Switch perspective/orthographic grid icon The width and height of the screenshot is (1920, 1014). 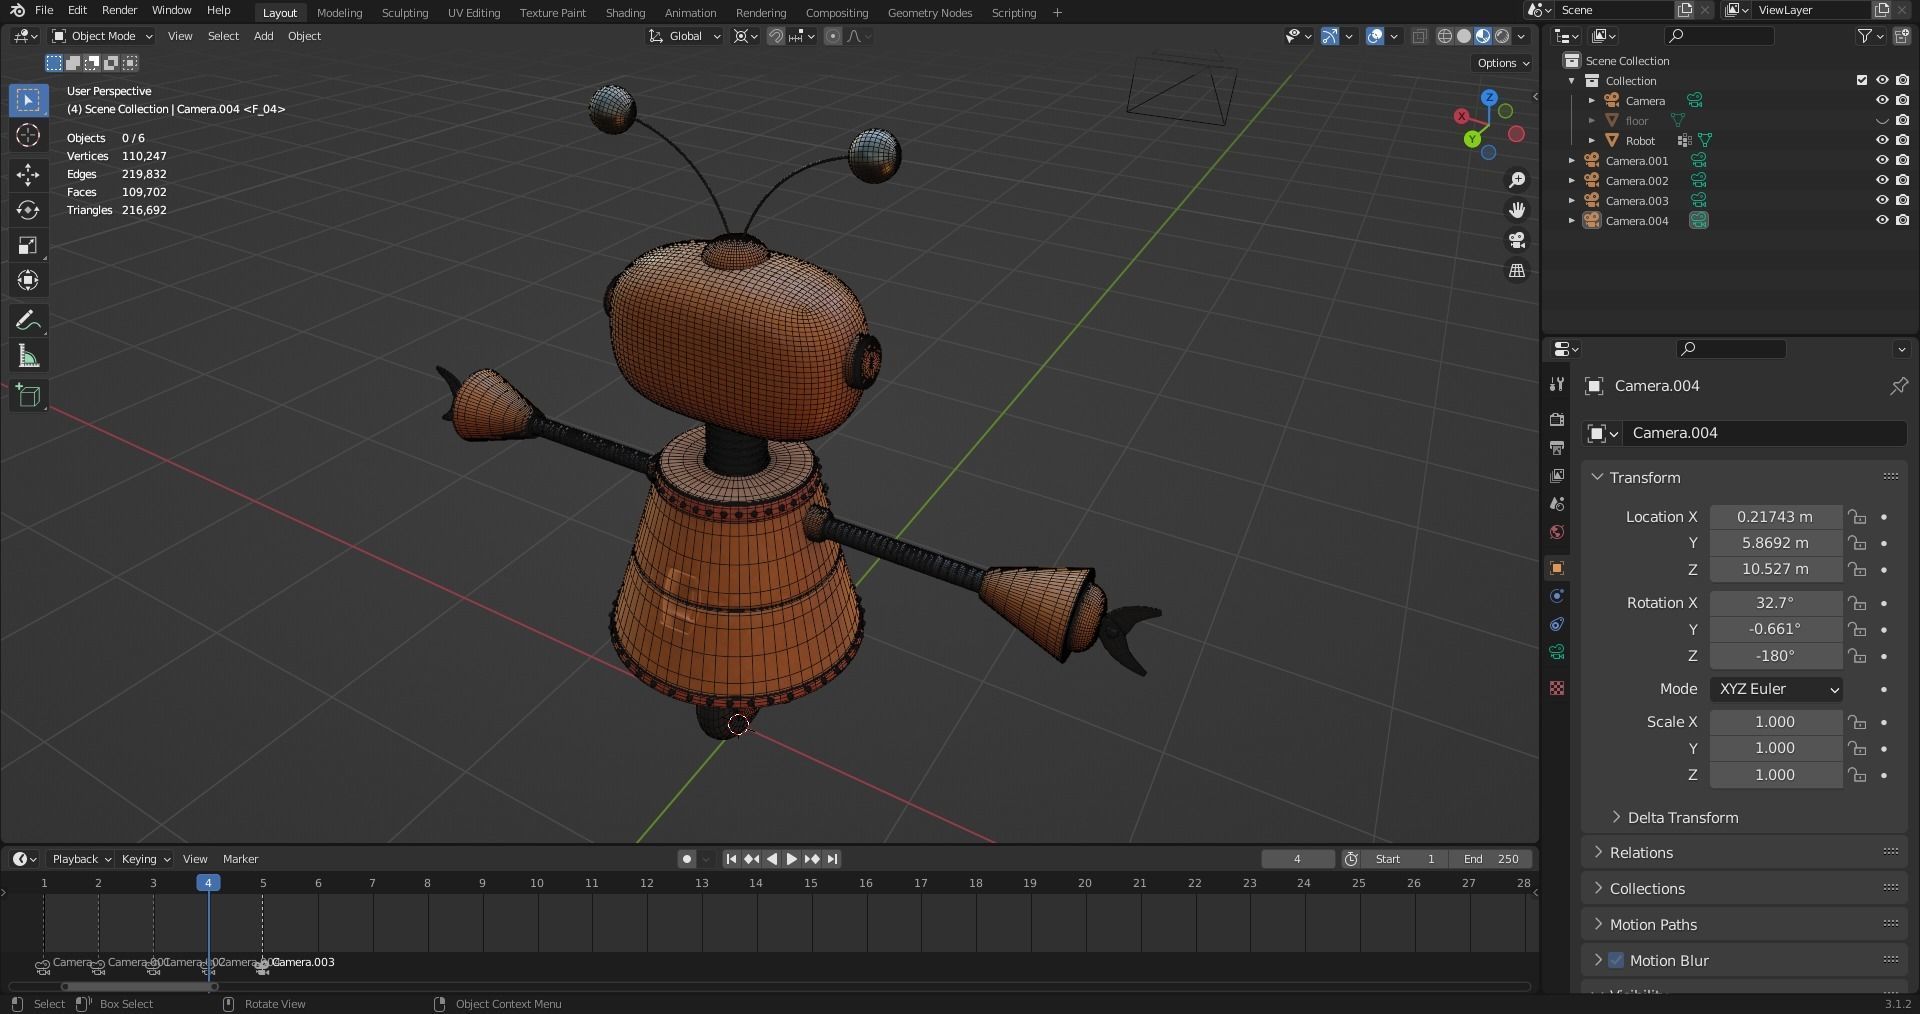pyautogui.click(x=1517, y=271)
